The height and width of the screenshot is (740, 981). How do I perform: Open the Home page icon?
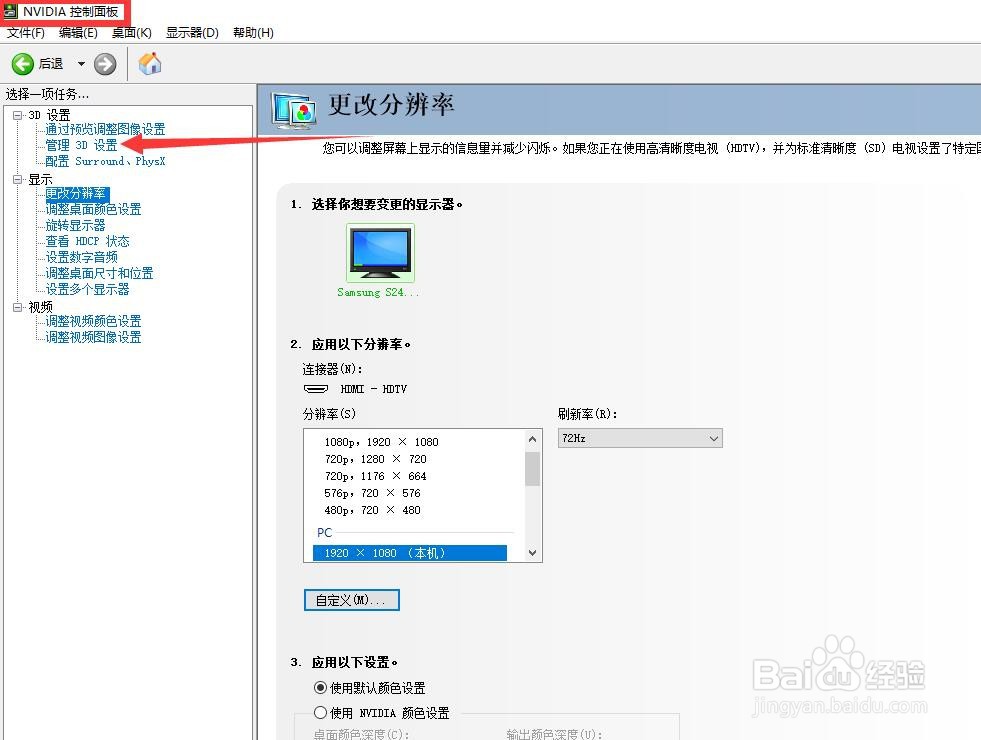(x=150, y=63)
